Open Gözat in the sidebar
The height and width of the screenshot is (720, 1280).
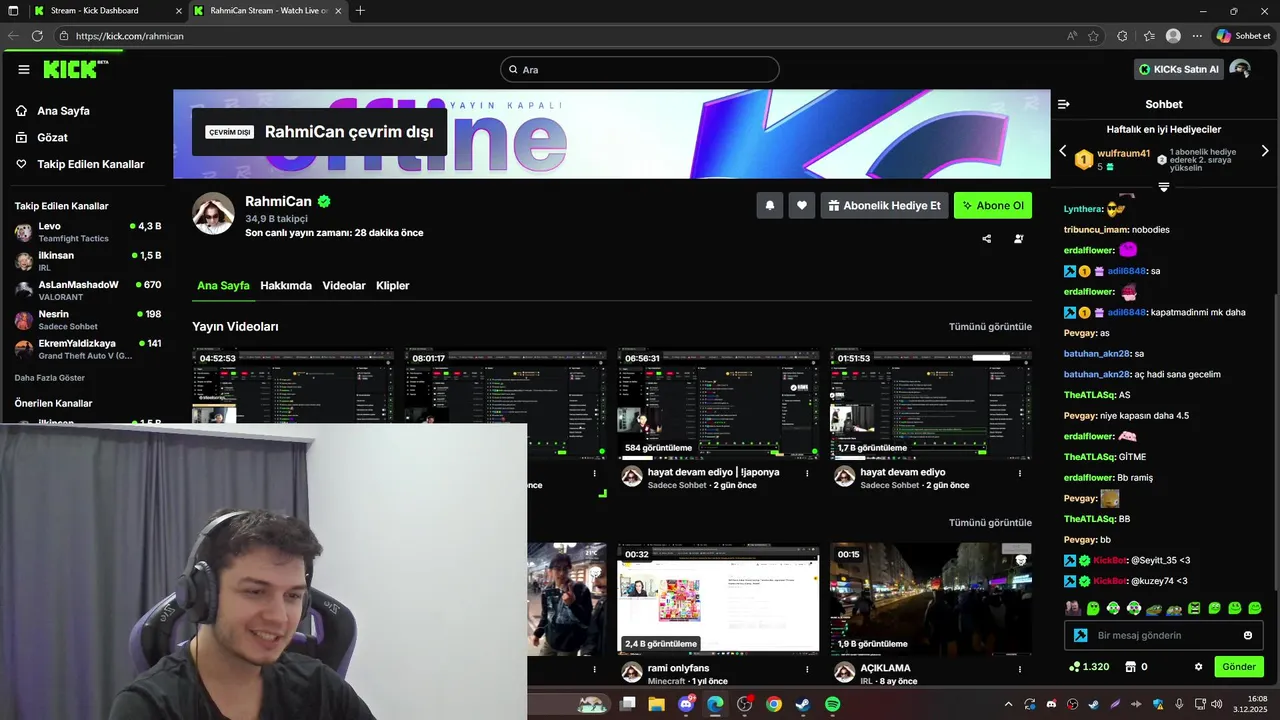click(52, 137)
